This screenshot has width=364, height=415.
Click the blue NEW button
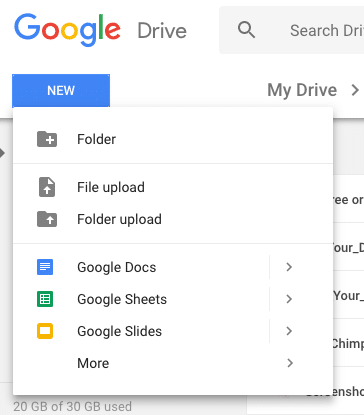click(61, 90)
